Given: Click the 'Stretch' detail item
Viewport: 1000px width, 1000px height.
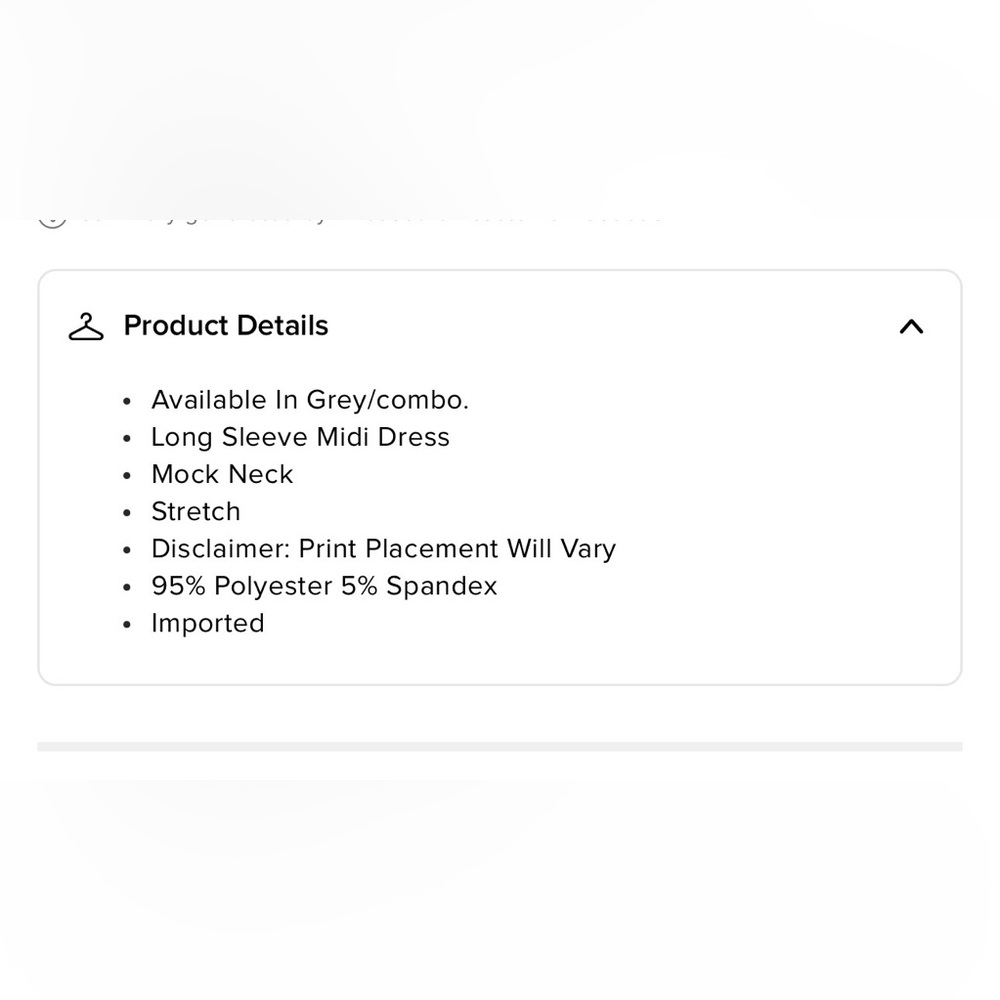Looking at the screenshot, I should 196,511.
